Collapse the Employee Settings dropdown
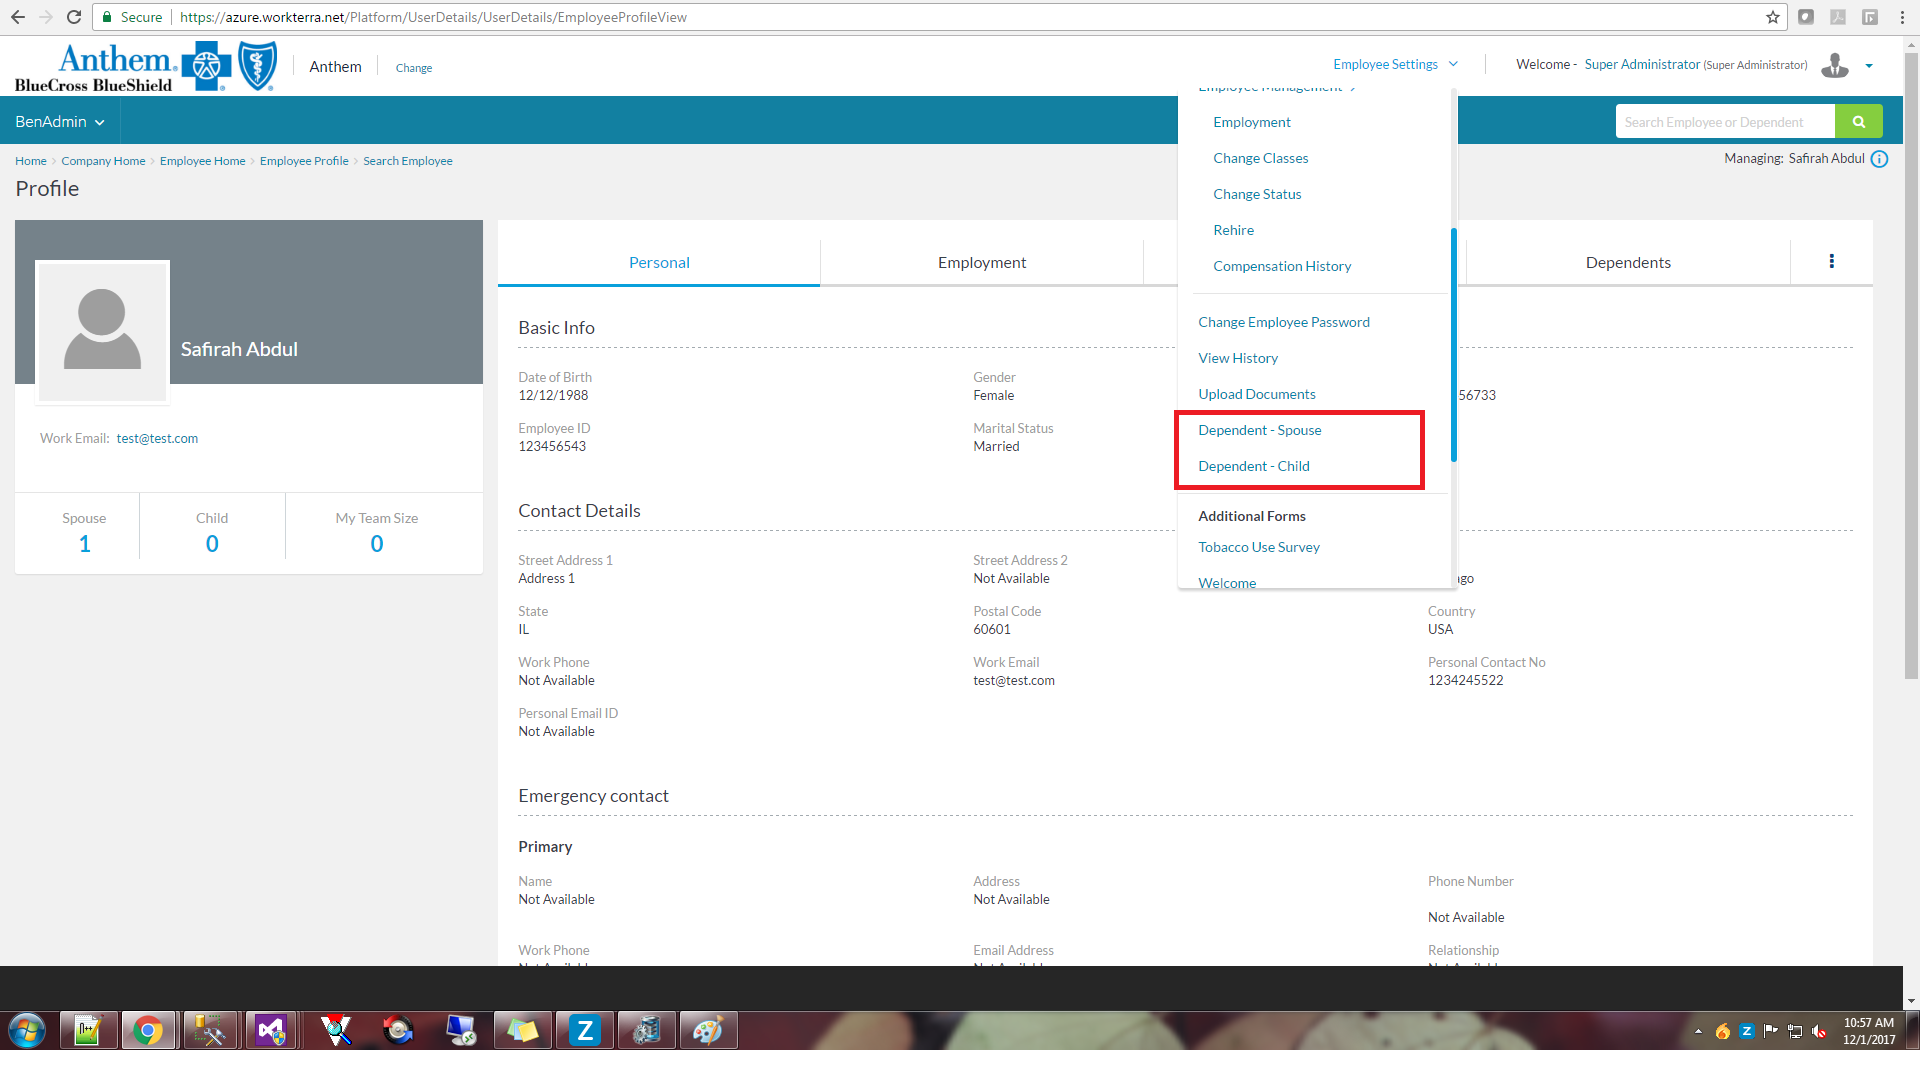 pyautogui.click(x=1395, y=64)
